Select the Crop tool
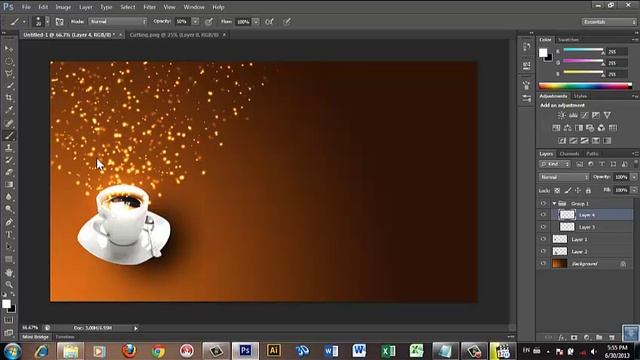Image resolution: width=640 pixels, height=360 pixels. (9, 98)
